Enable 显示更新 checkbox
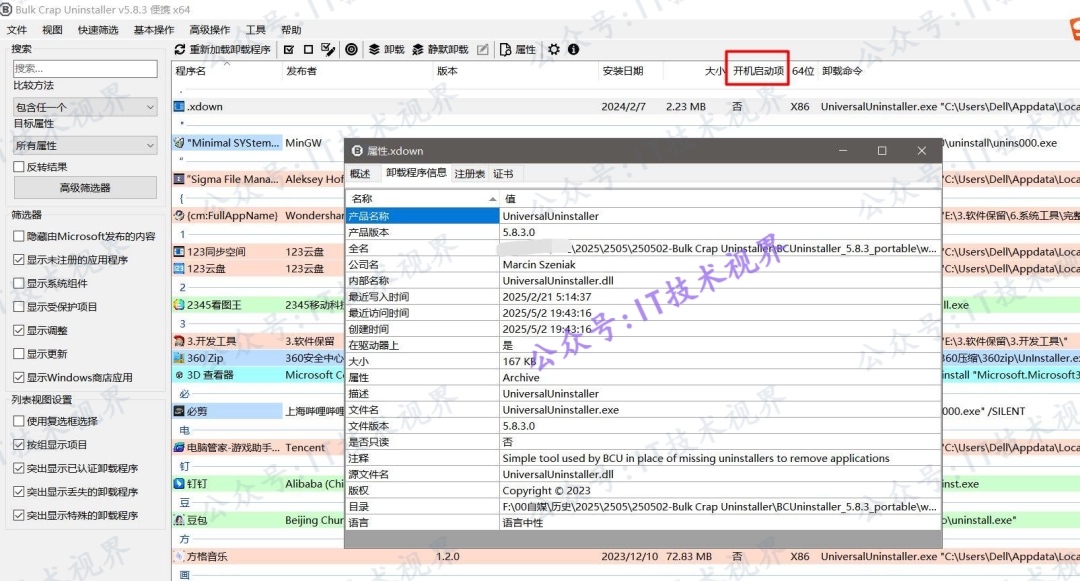 tap(19, 354)
